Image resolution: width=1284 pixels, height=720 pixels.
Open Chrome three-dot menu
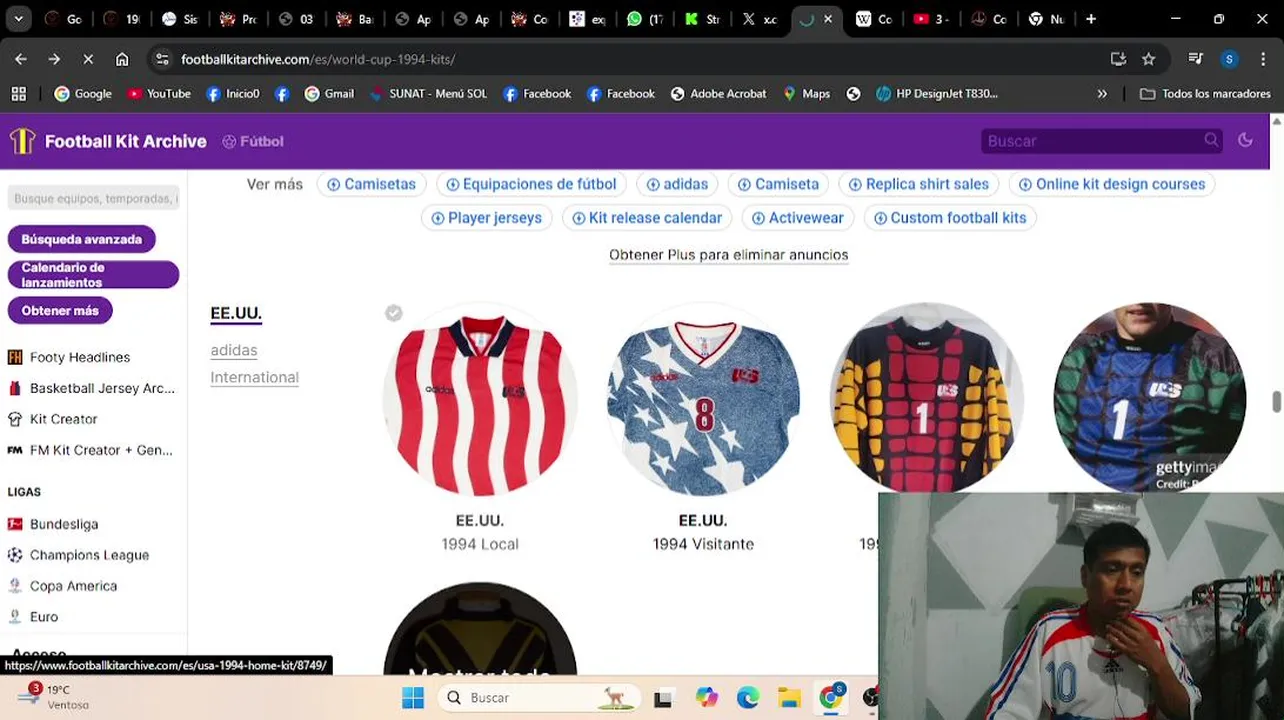1262,59
